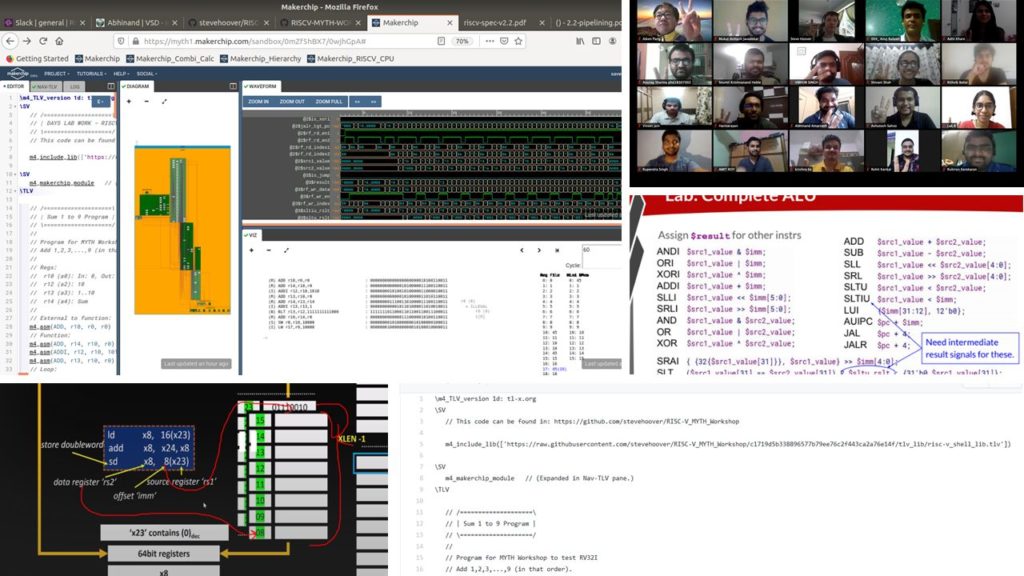Image resolution: width=1024 pixels, height=576 pixels.
Task: Switch to the Slack general browser tab
Action: (x=38, y=21)
